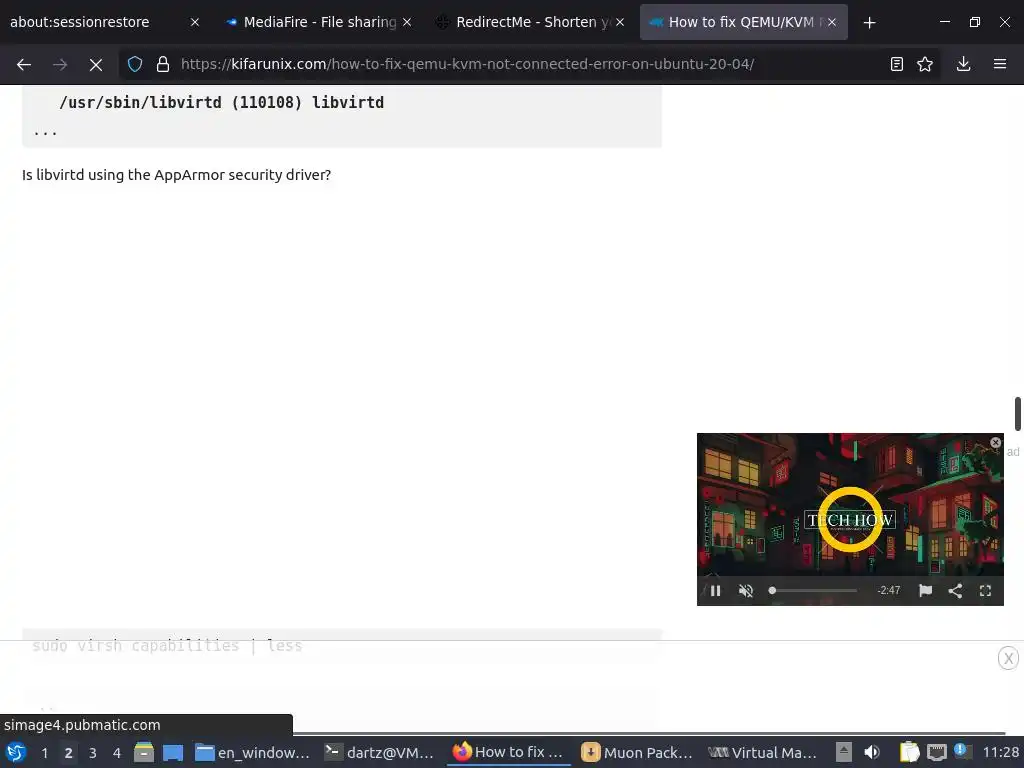Open clipboard manager tray icon
1024x768 pixels.
pyautogui.click(x=909, y=752)
